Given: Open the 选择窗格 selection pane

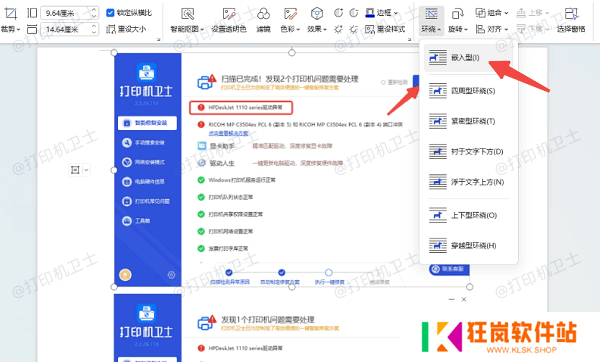Looking at the screenshot, I should [x=571, y=20].
